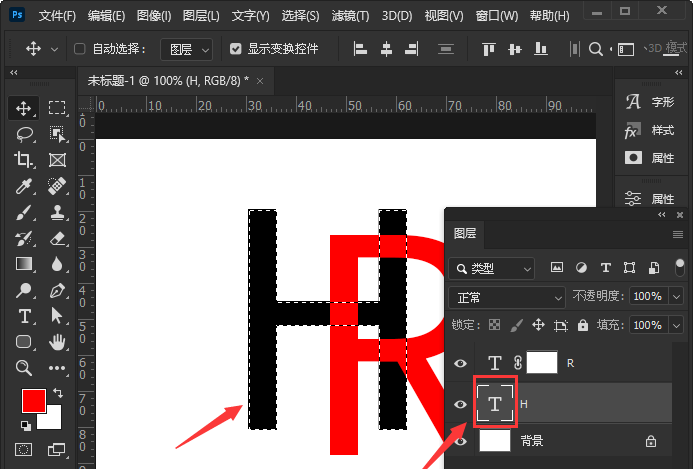
Task: Change screen mode button
Action: (57, 450)
